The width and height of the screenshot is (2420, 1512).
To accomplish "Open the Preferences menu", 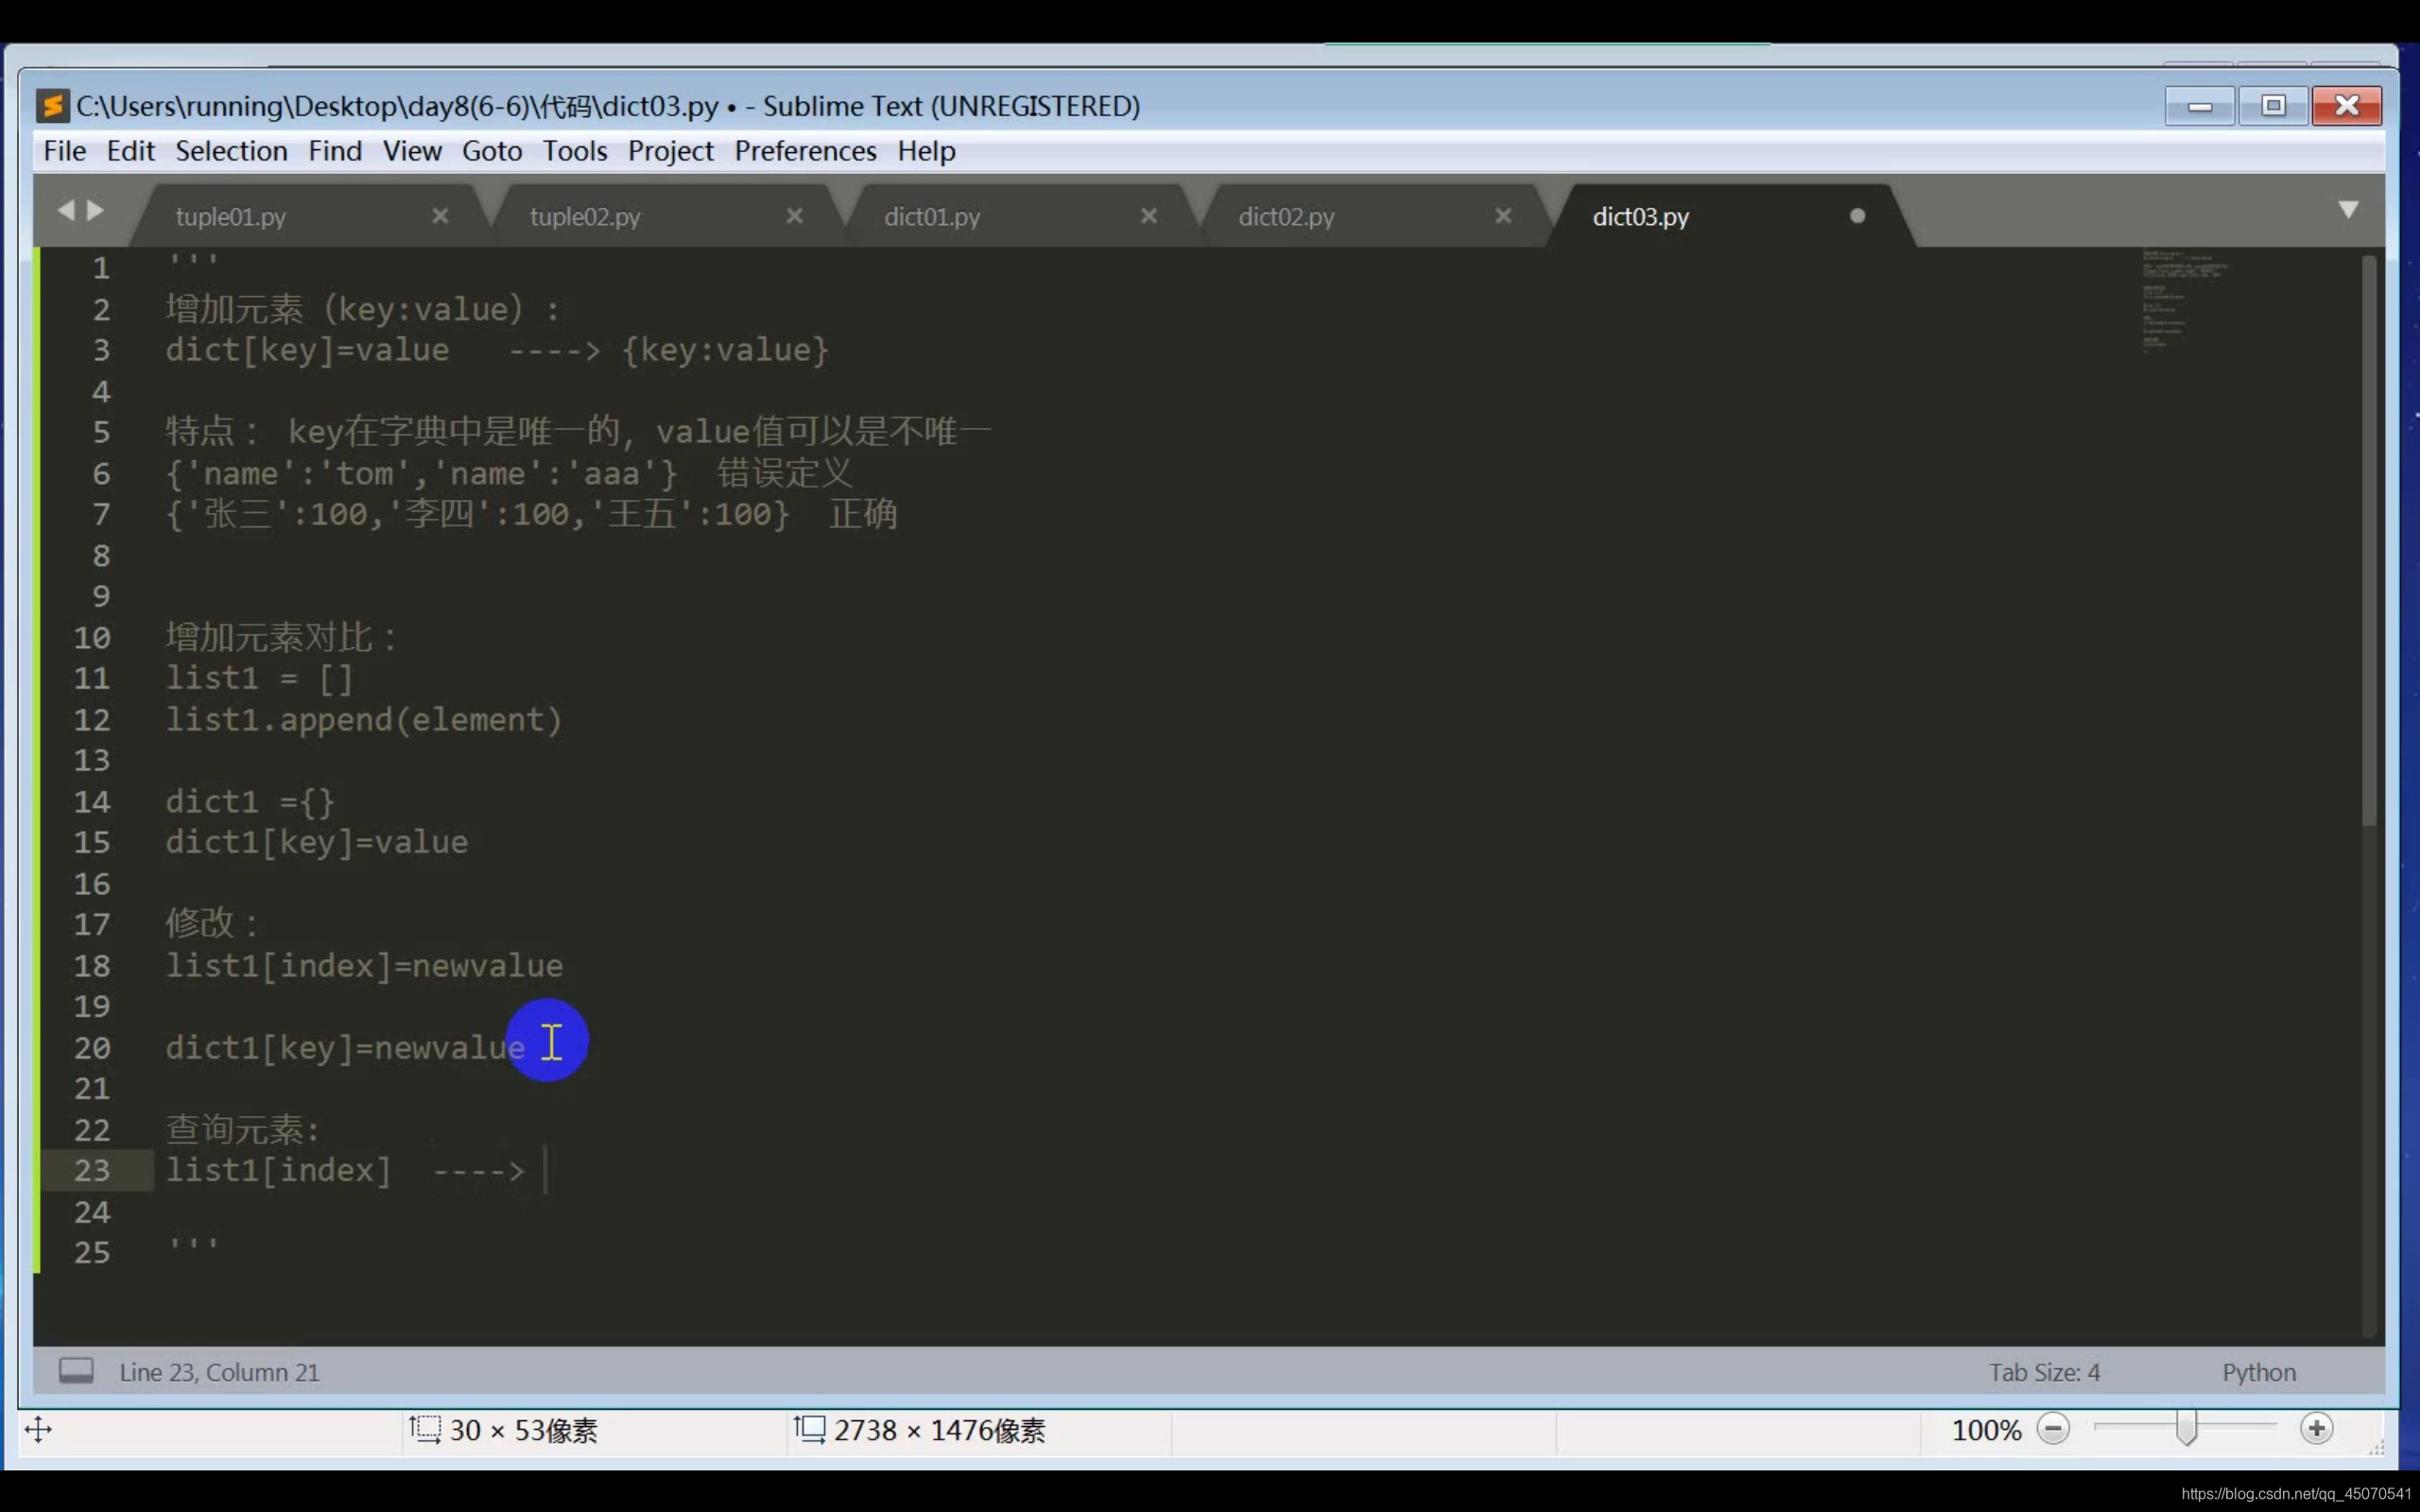I will tap(804, 151).
